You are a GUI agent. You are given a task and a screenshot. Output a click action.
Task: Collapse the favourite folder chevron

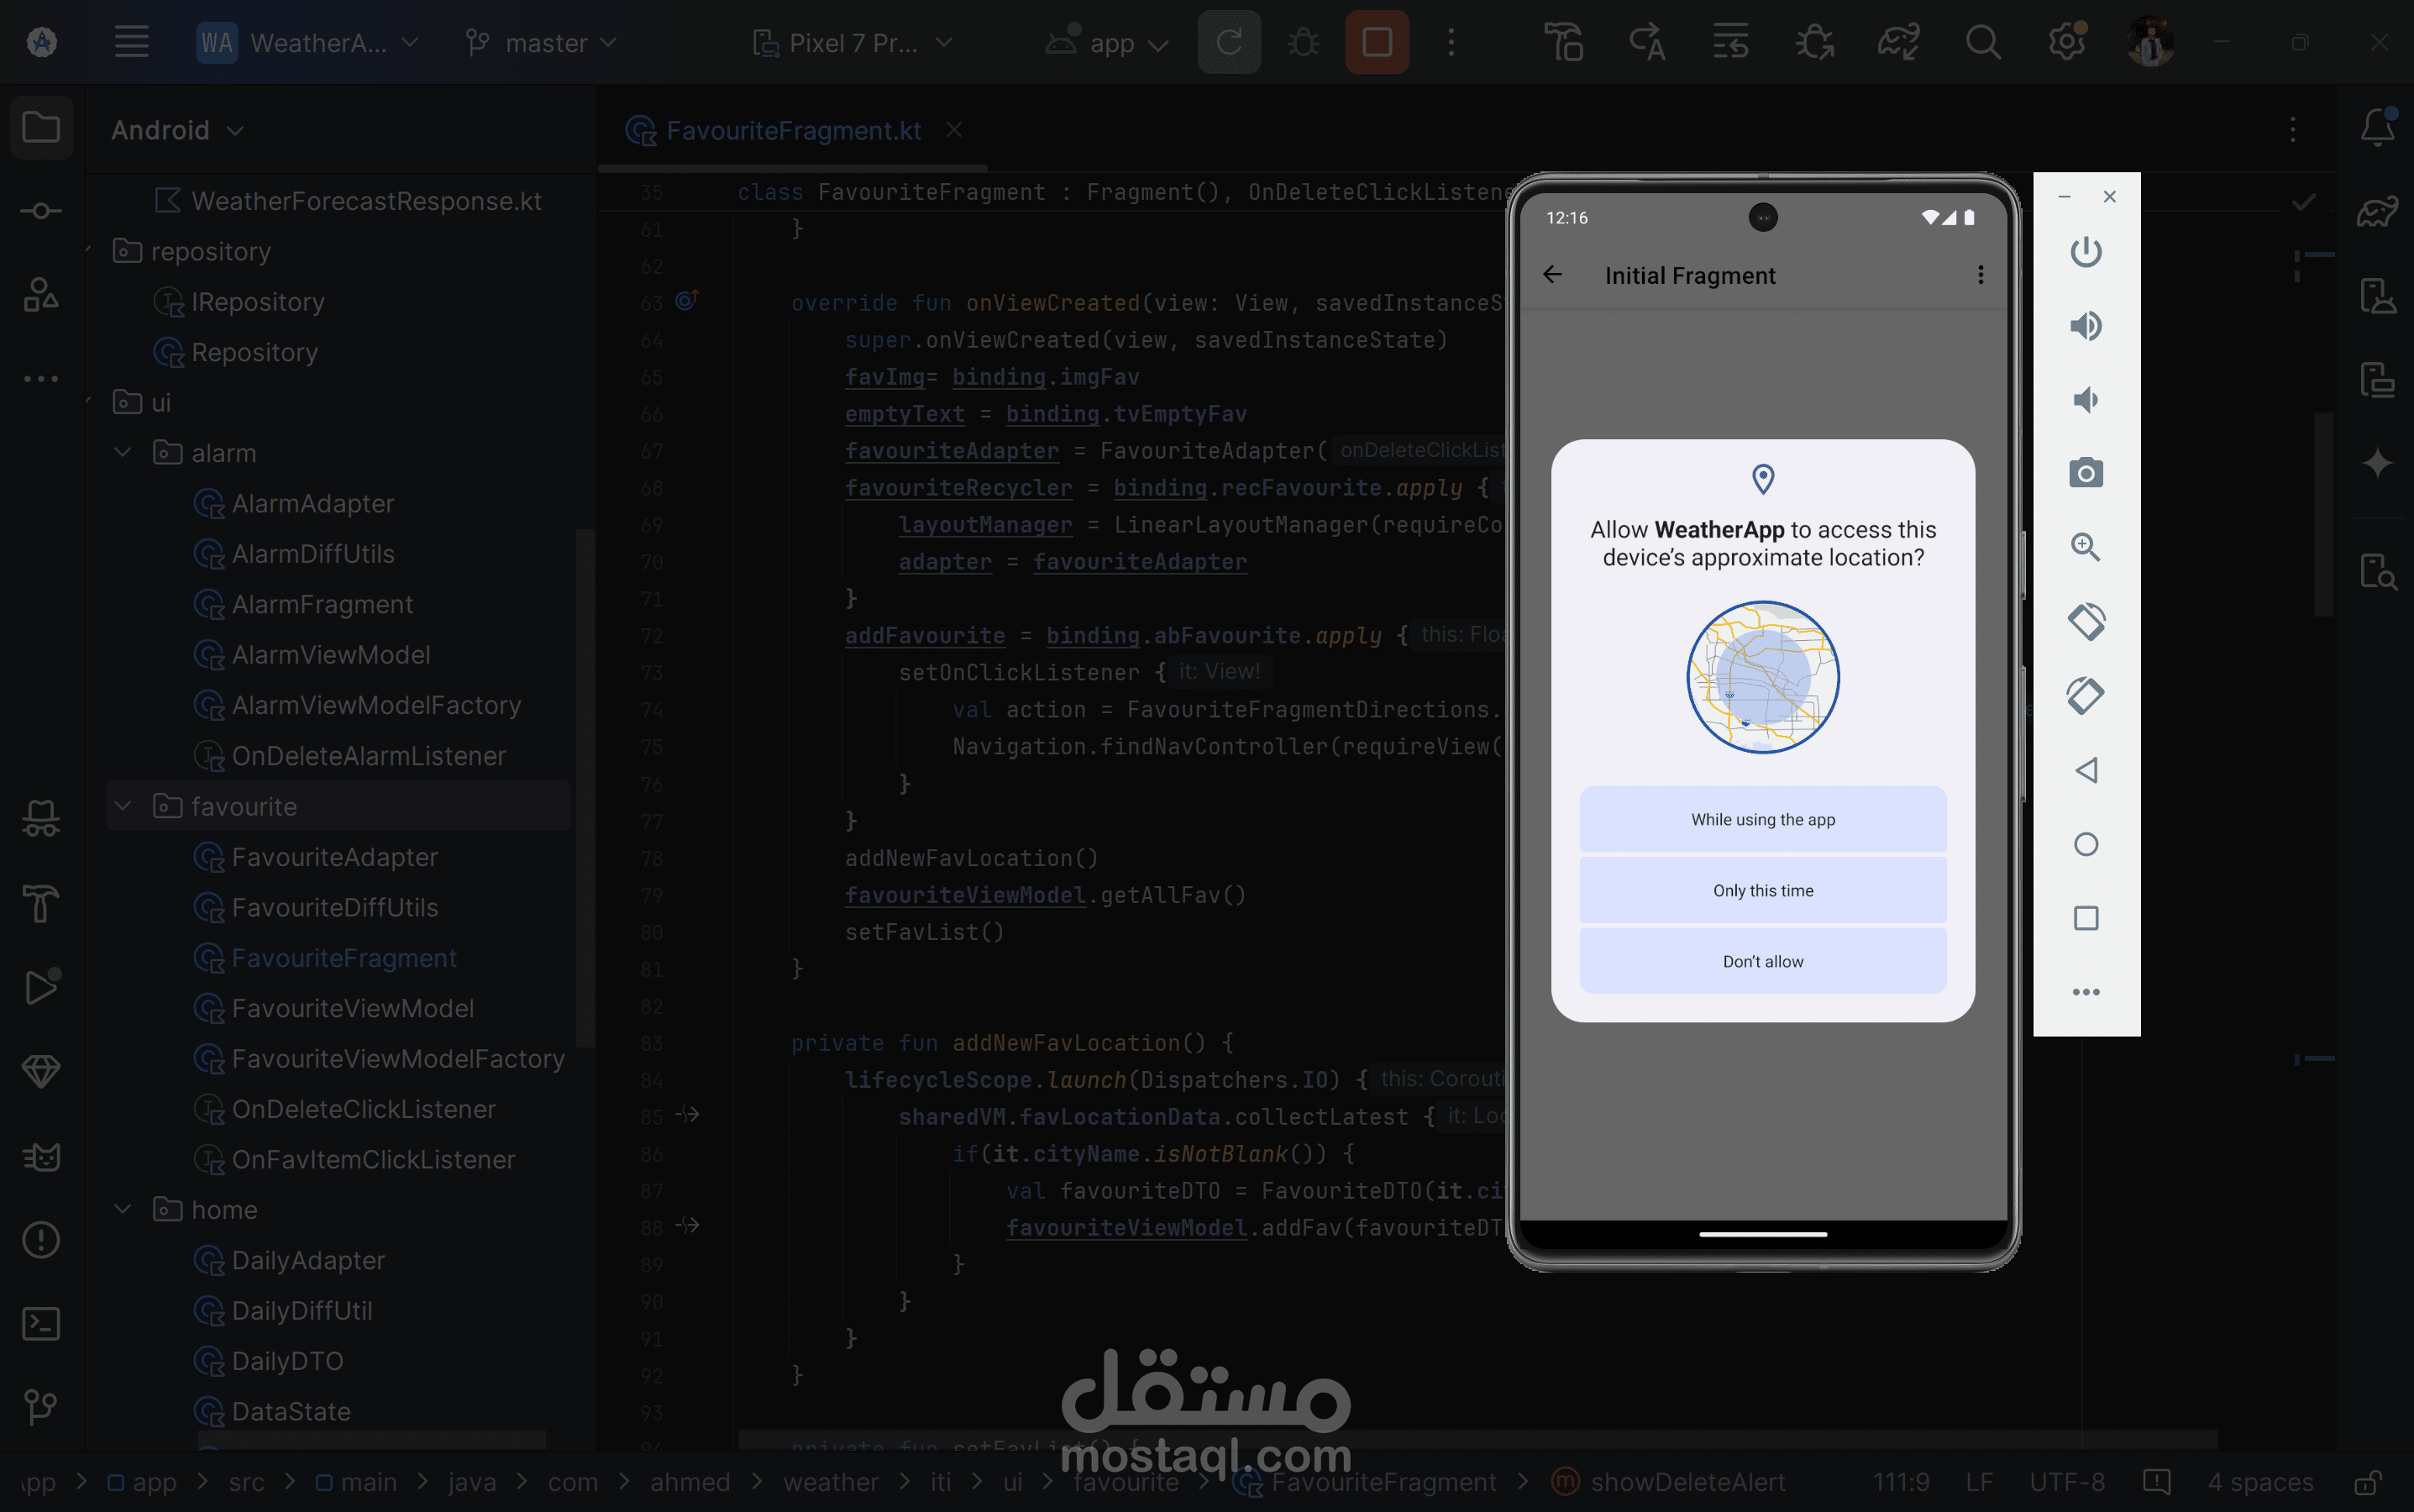pos(123,806)
